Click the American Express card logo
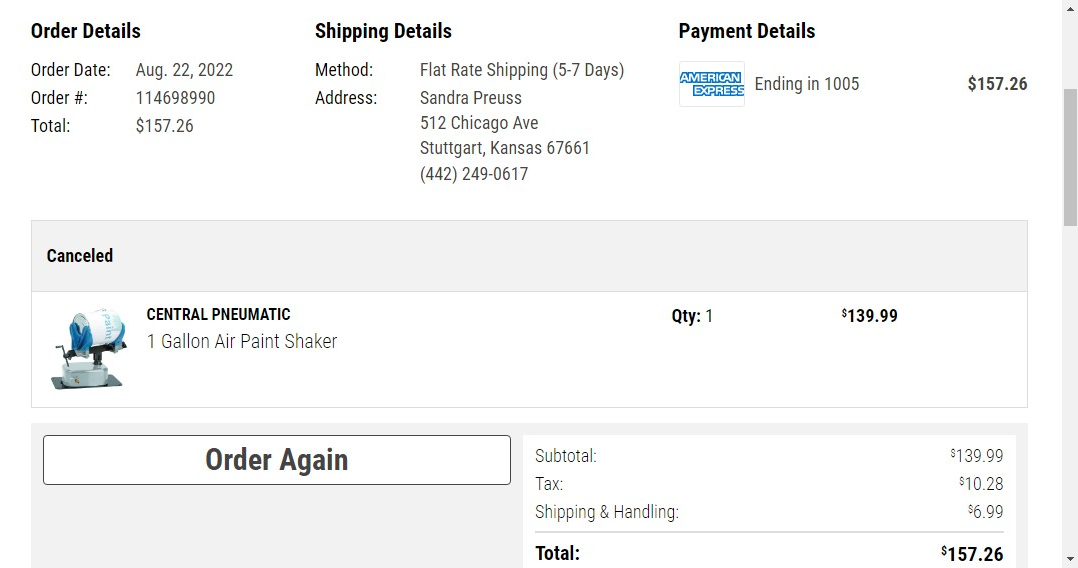This screenshot has height=568, width=1078. (712, 84)
